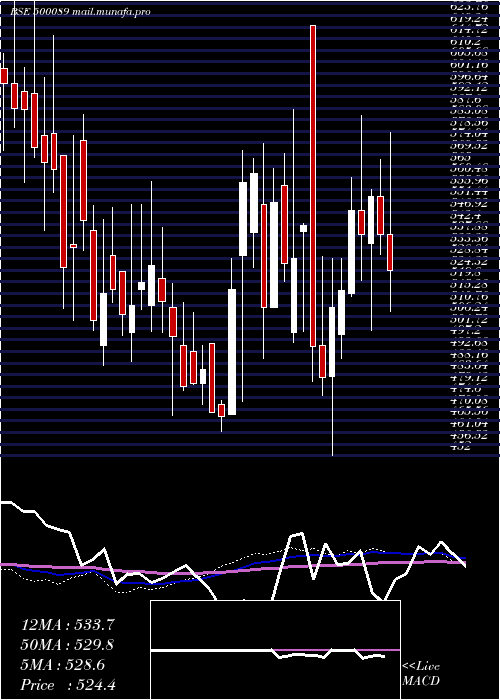Click the 524.32 price axis label

(468, 262)
